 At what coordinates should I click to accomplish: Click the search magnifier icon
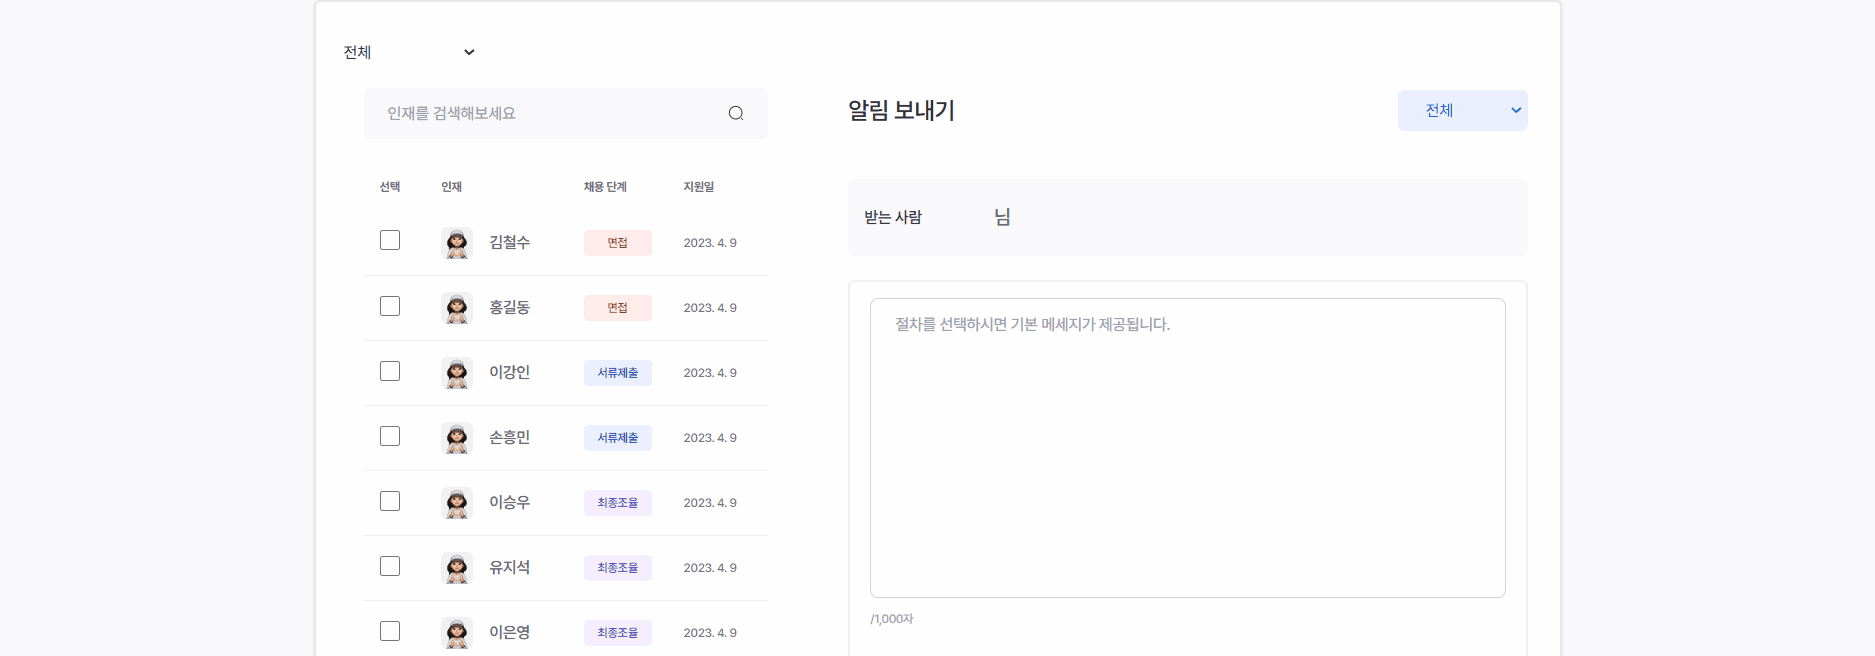click(x=736, y=113)
